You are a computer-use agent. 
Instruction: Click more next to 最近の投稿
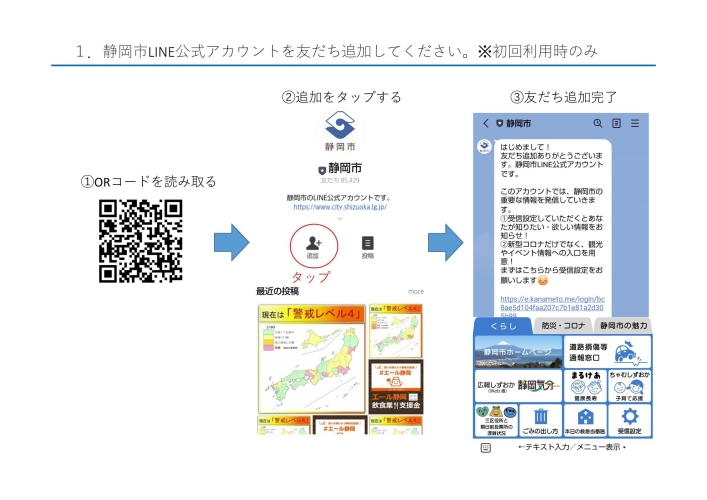[x=416, y=292]
